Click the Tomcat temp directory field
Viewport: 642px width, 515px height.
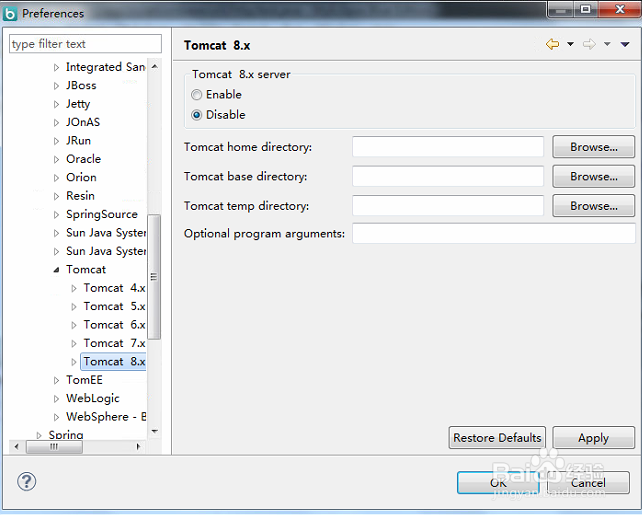(448, 206)
